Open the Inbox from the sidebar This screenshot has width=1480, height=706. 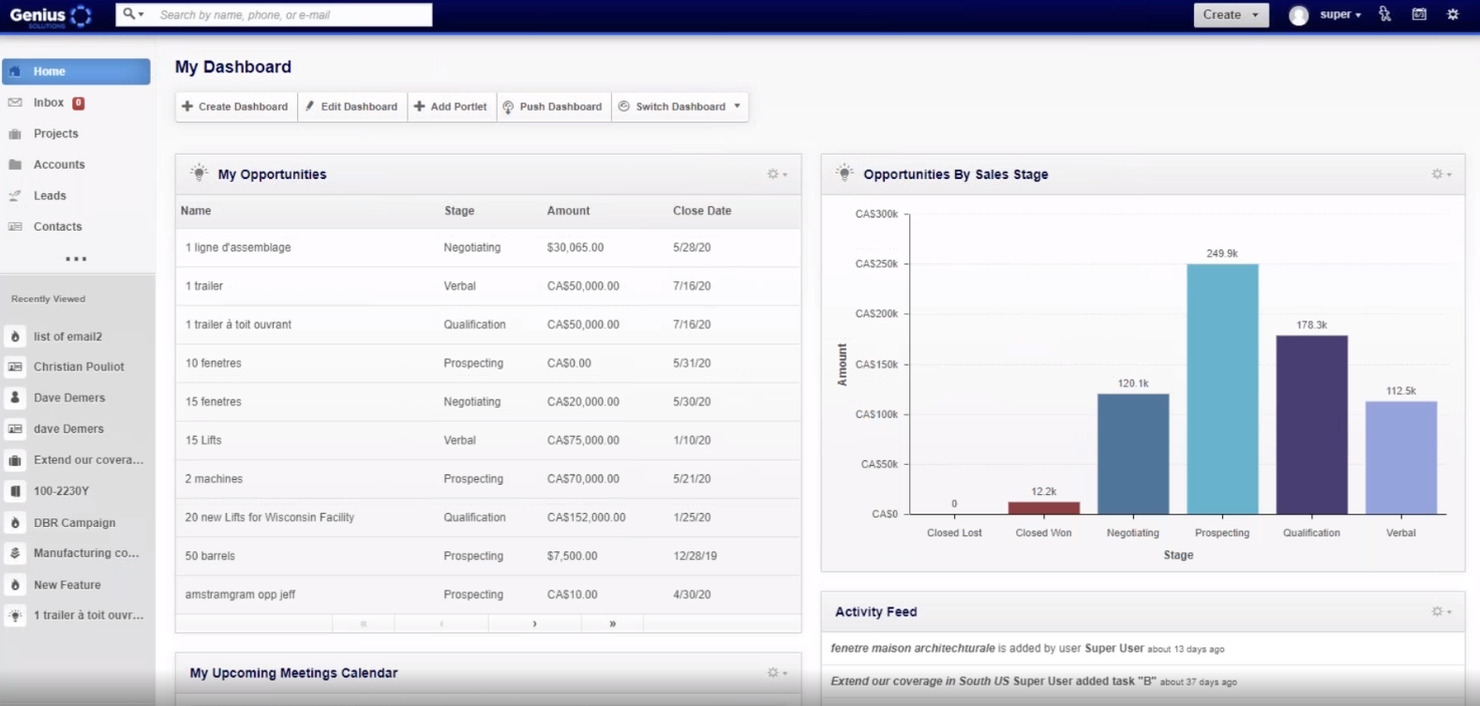pyautogui.click(x=48, y=102)
